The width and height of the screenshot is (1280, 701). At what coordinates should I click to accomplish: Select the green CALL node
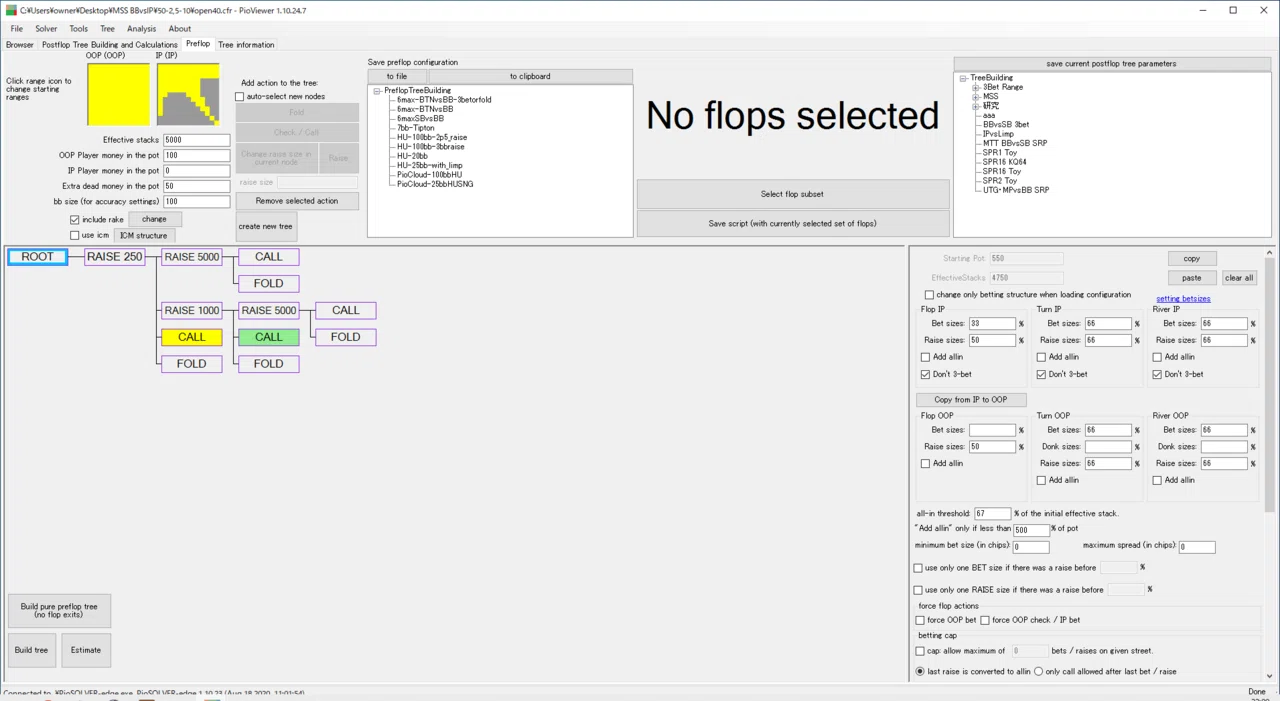pos(269,337)
